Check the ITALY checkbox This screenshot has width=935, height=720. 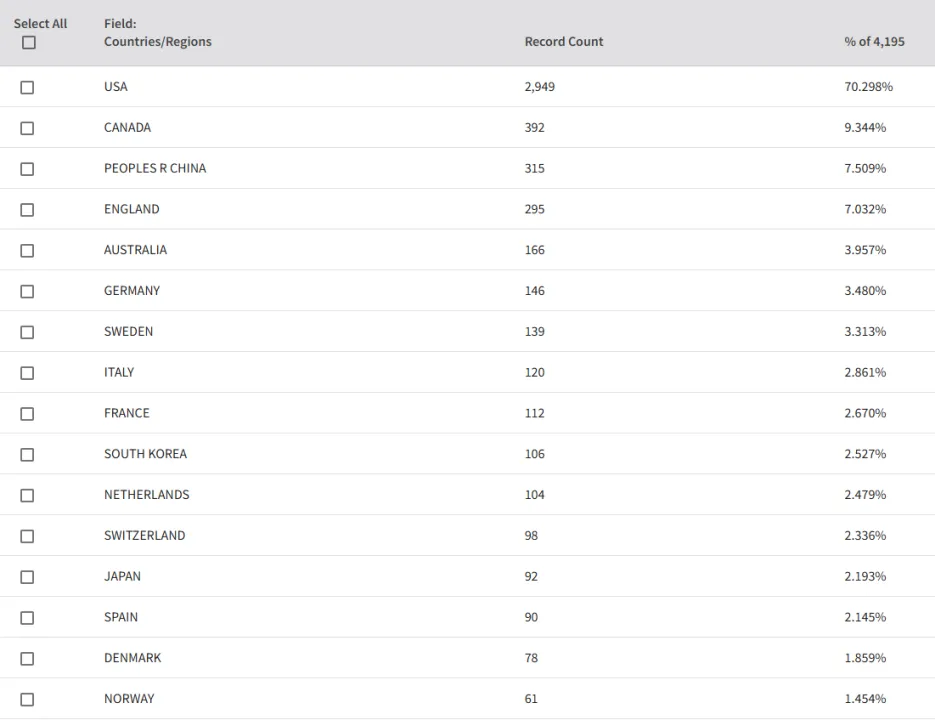pyautogui.click(x=27, y=373)
